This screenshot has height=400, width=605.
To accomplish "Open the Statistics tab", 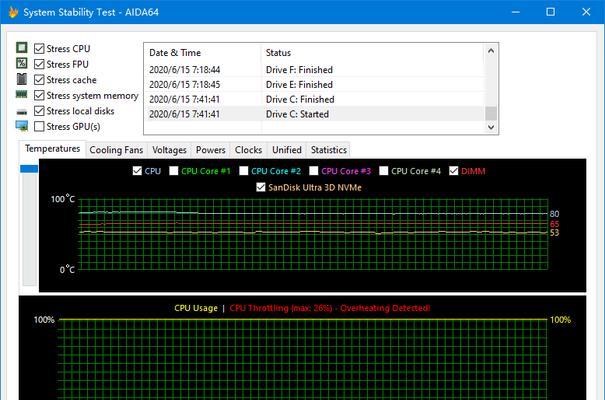I will click(329, 150).
